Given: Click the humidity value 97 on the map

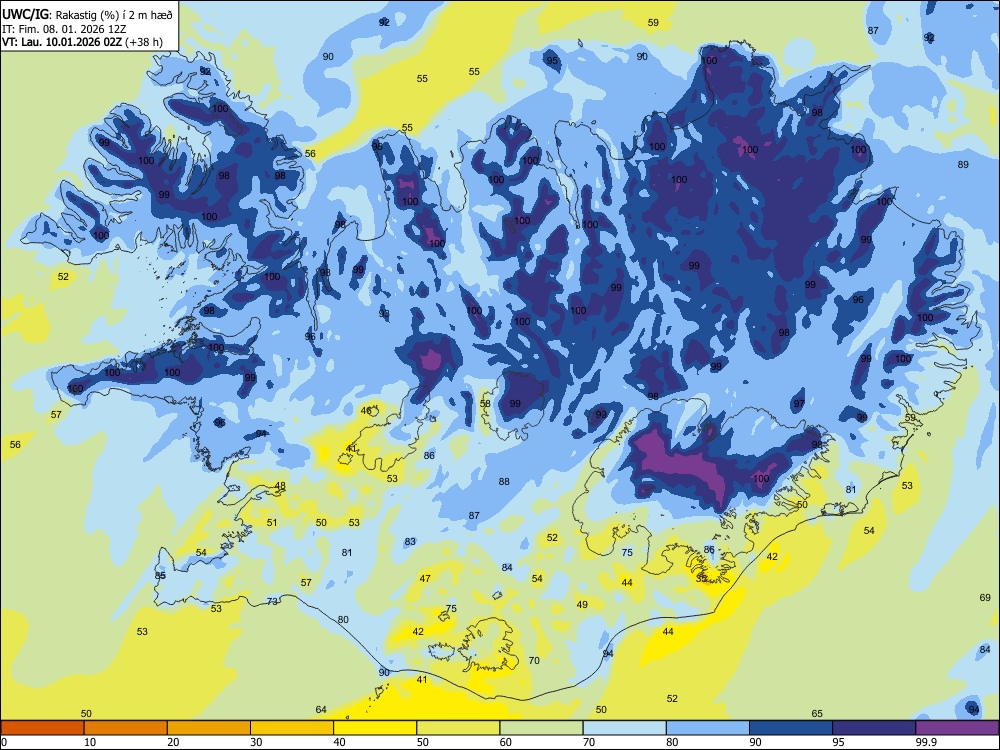Looking at the screenshot, I should point(799,404).
